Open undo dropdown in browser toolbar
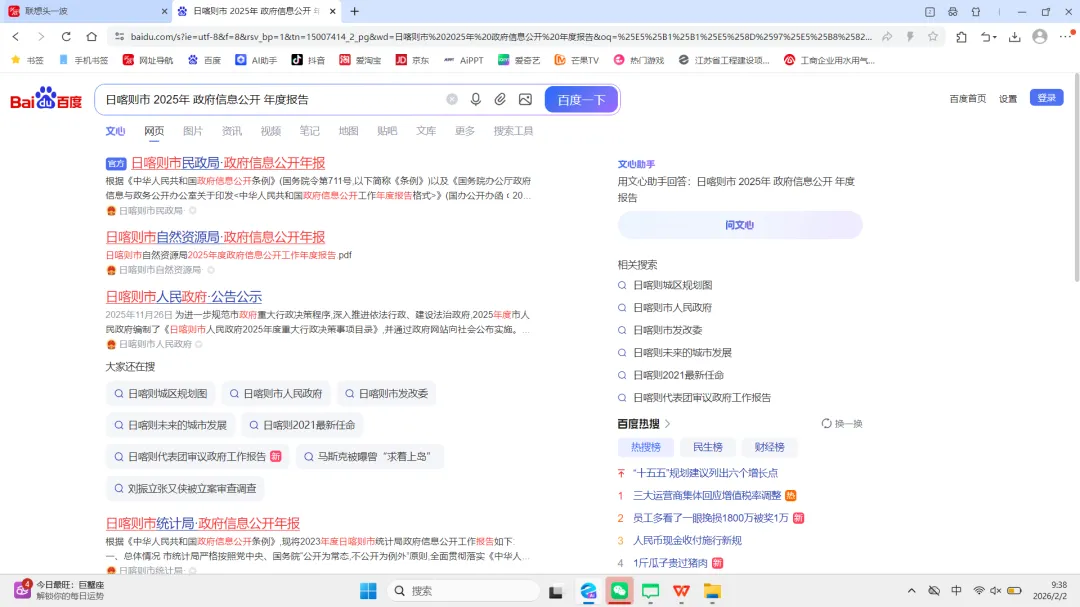Screen dimensions: 1080x607 [989, 37]
